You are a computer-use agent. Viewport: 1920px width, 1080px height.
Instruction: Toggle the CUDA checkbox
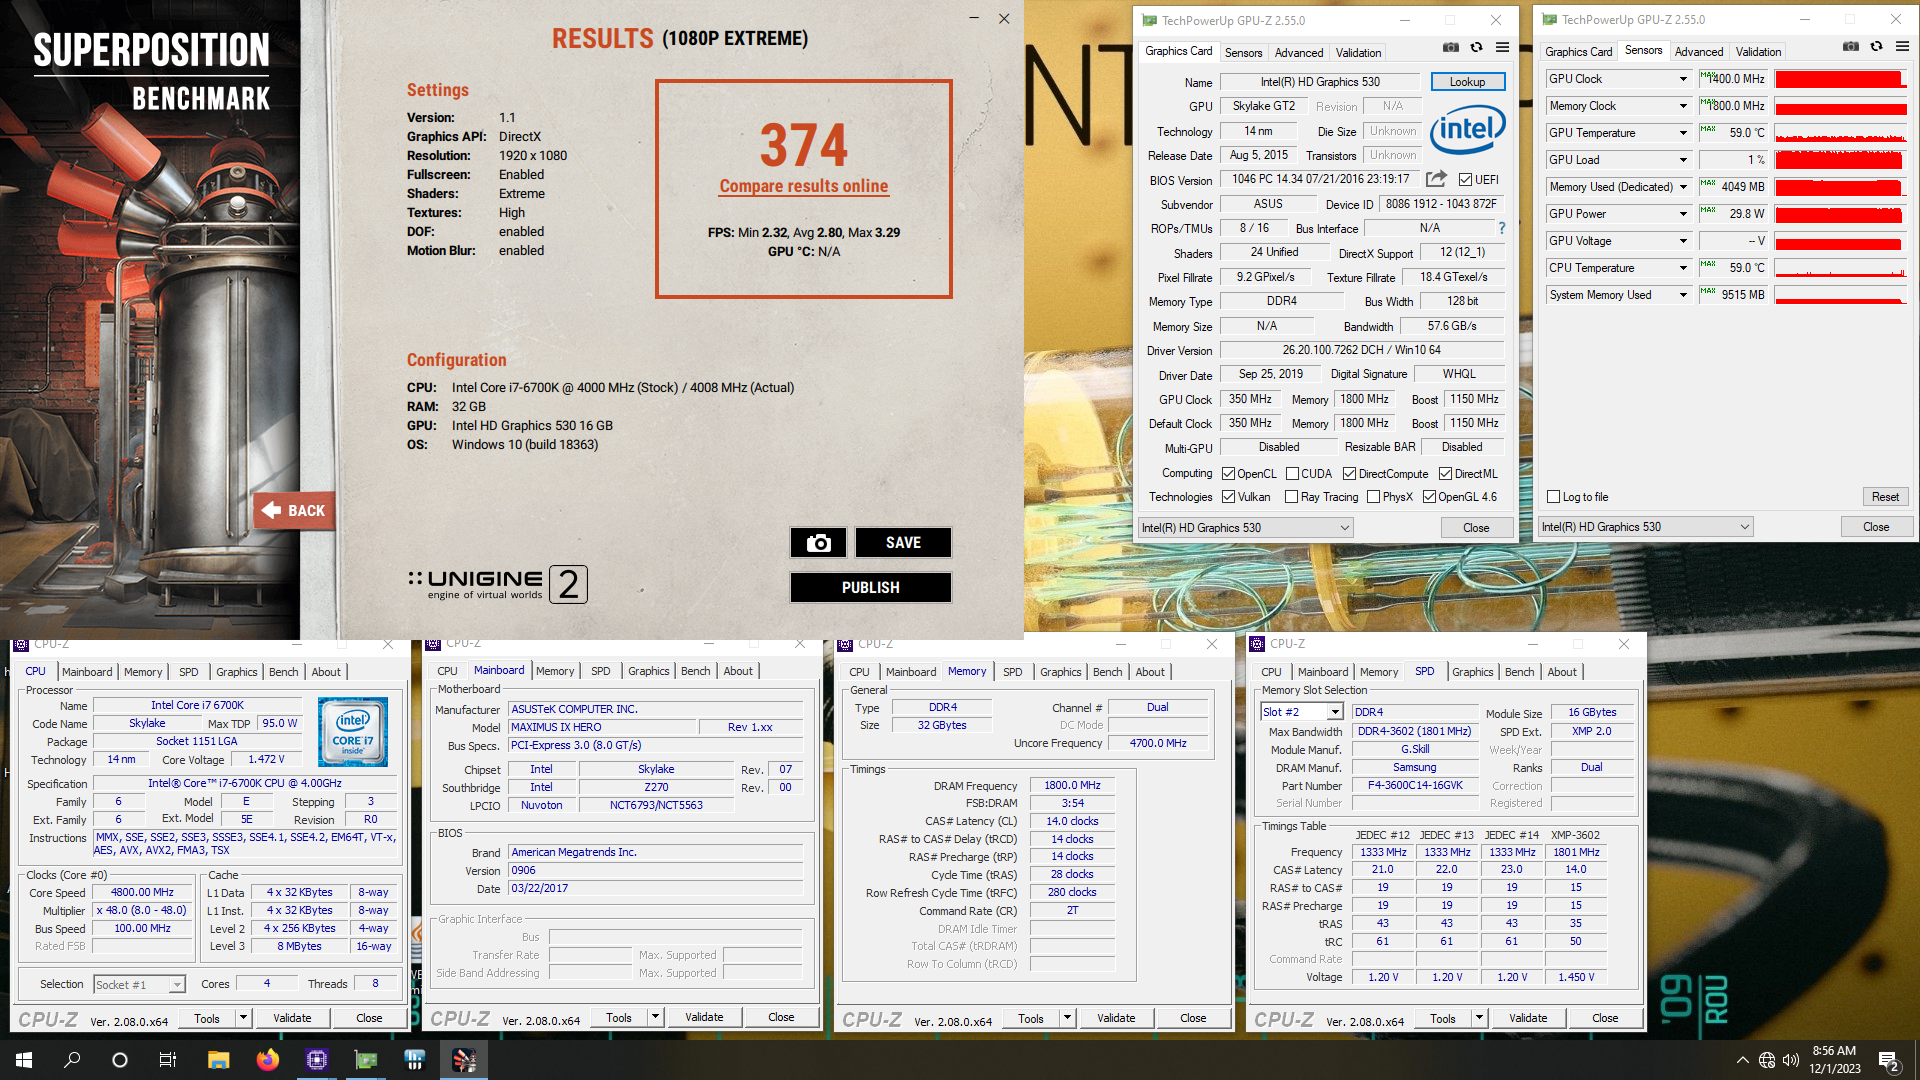1292,474
